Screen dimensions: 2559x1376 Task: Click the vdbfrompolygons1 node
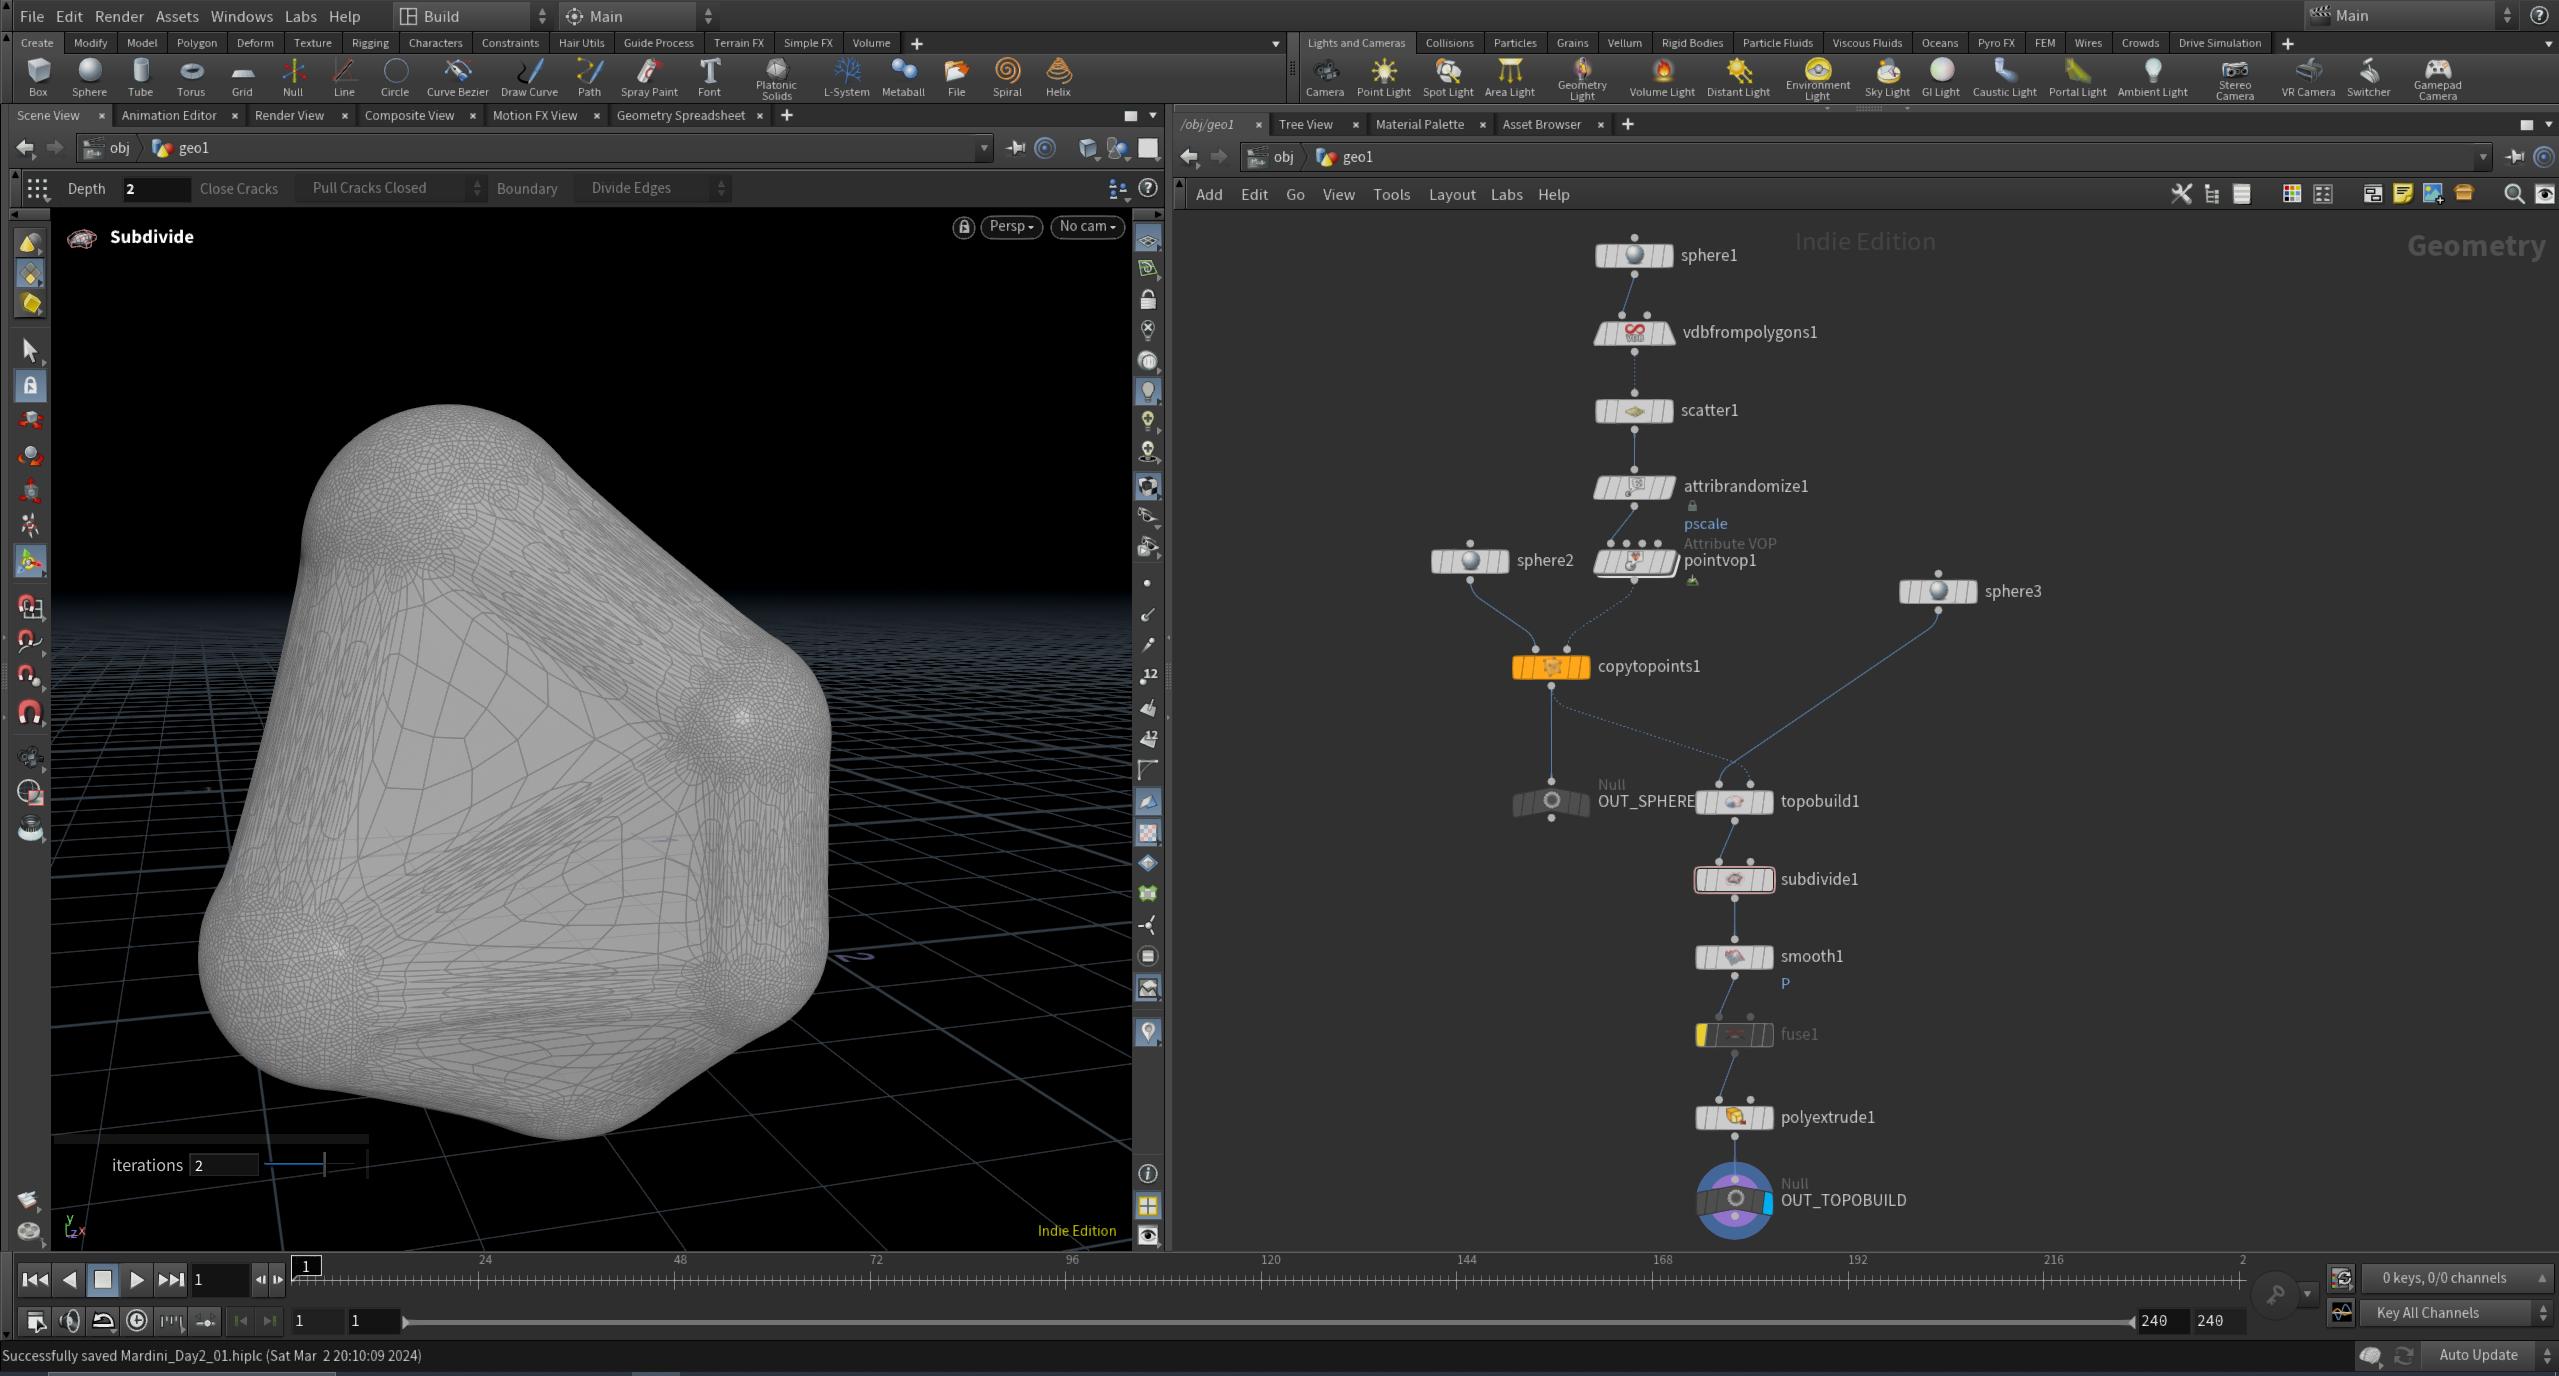1634,333
